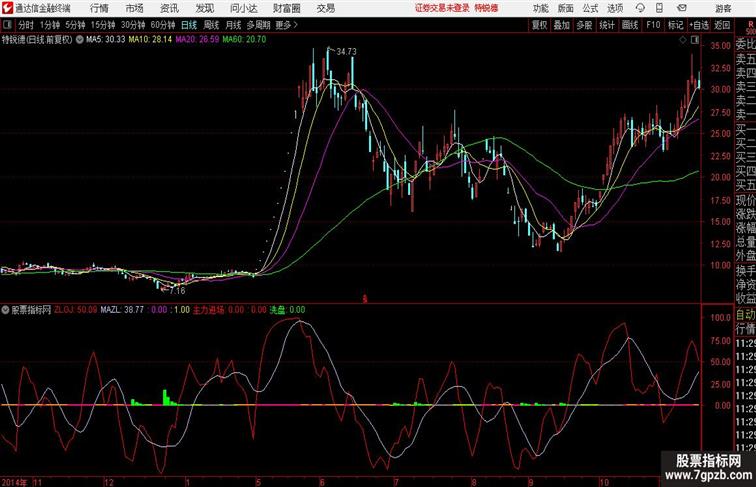This screenshot has width=756, height=487.
Task: Select the 日线 period tab
Action: [189, 25]
